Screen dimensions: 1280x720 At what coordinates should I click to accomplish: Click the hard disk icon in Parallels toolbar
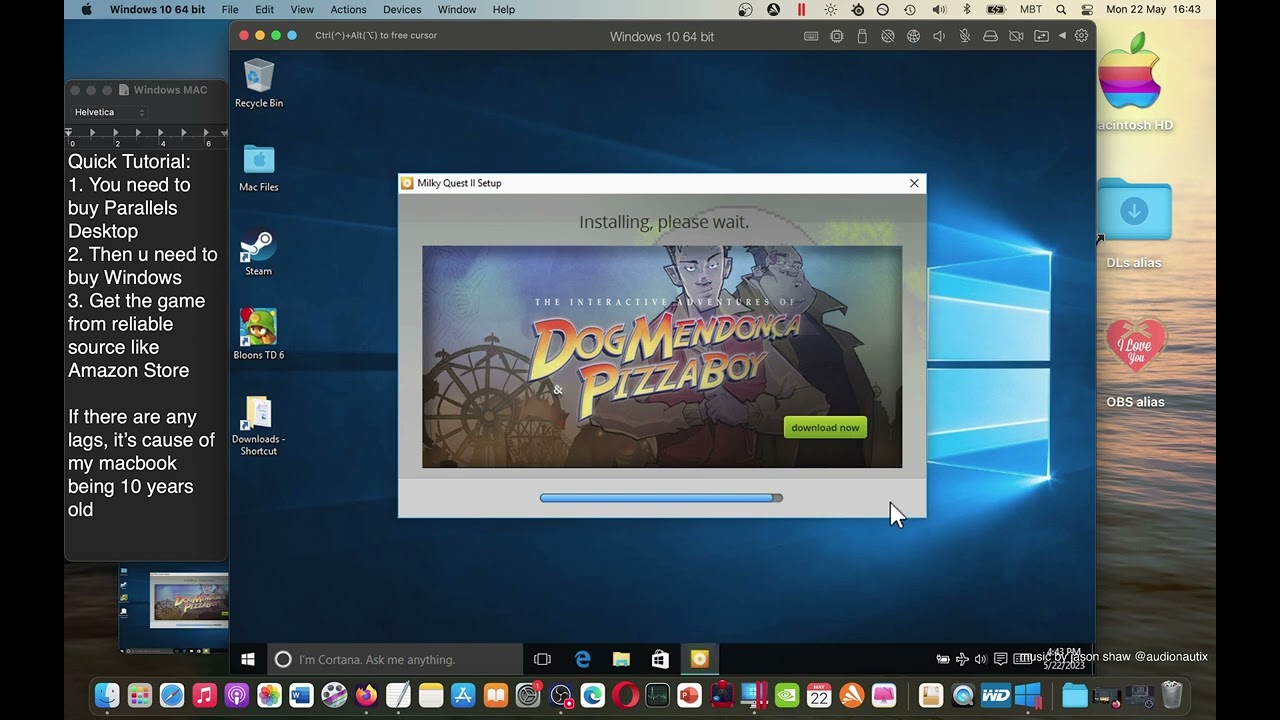[x=990, y=36]
